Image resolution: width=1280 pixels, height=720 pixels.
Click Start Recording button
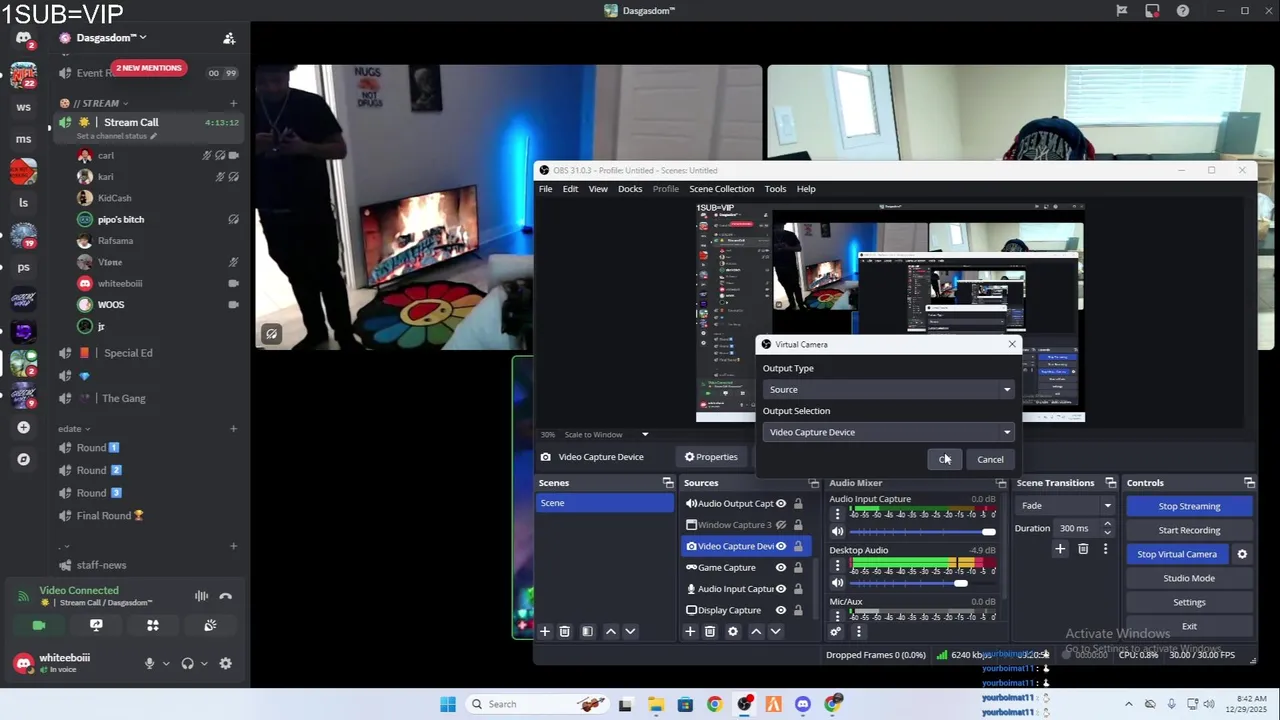tap(1189, 530)
